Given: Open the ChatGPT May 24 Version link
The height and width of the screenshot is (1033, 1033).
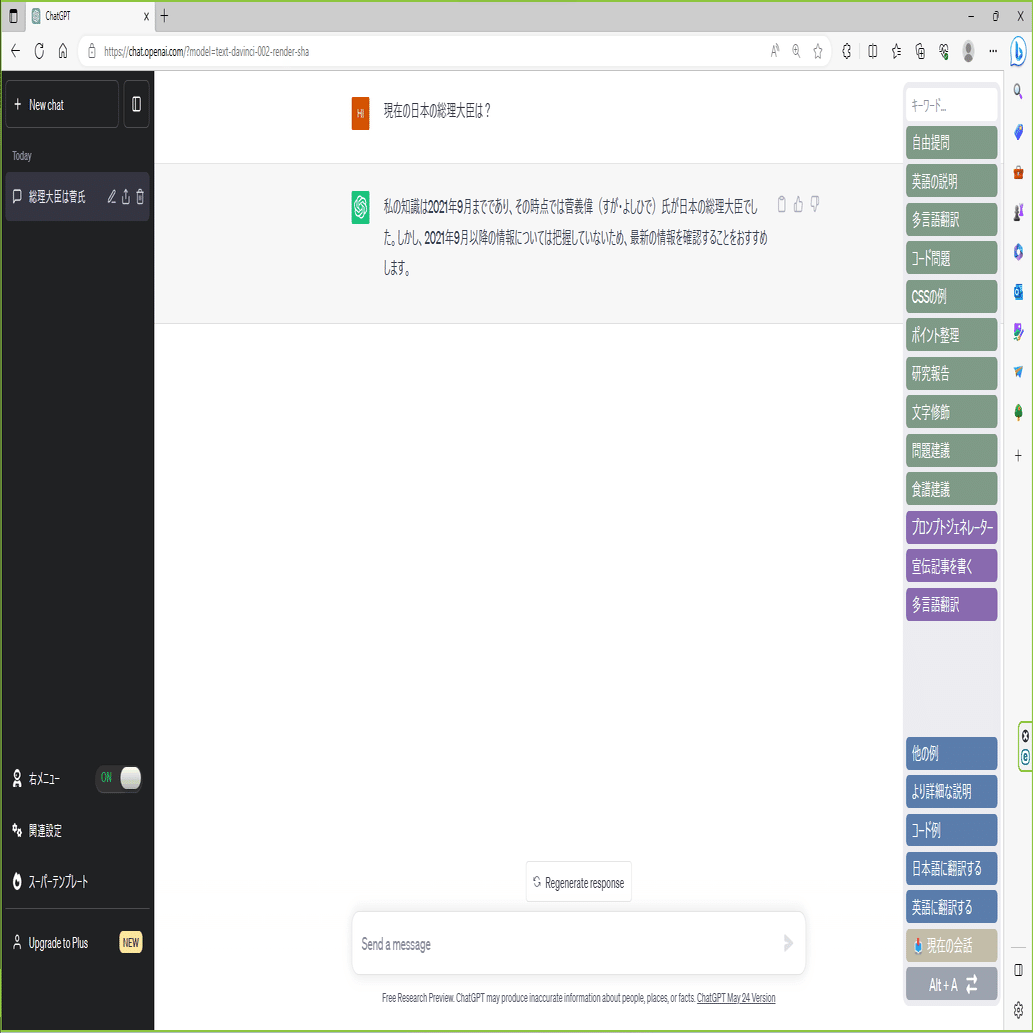Looking at the screenshot, I should coord(735,997).
